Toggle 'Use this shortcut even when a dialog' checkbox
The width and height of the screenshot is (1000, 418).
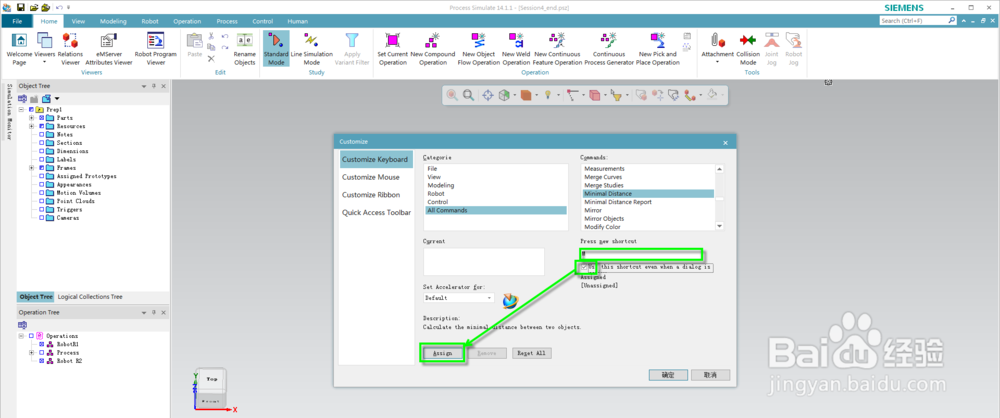[x=584, y=267]
